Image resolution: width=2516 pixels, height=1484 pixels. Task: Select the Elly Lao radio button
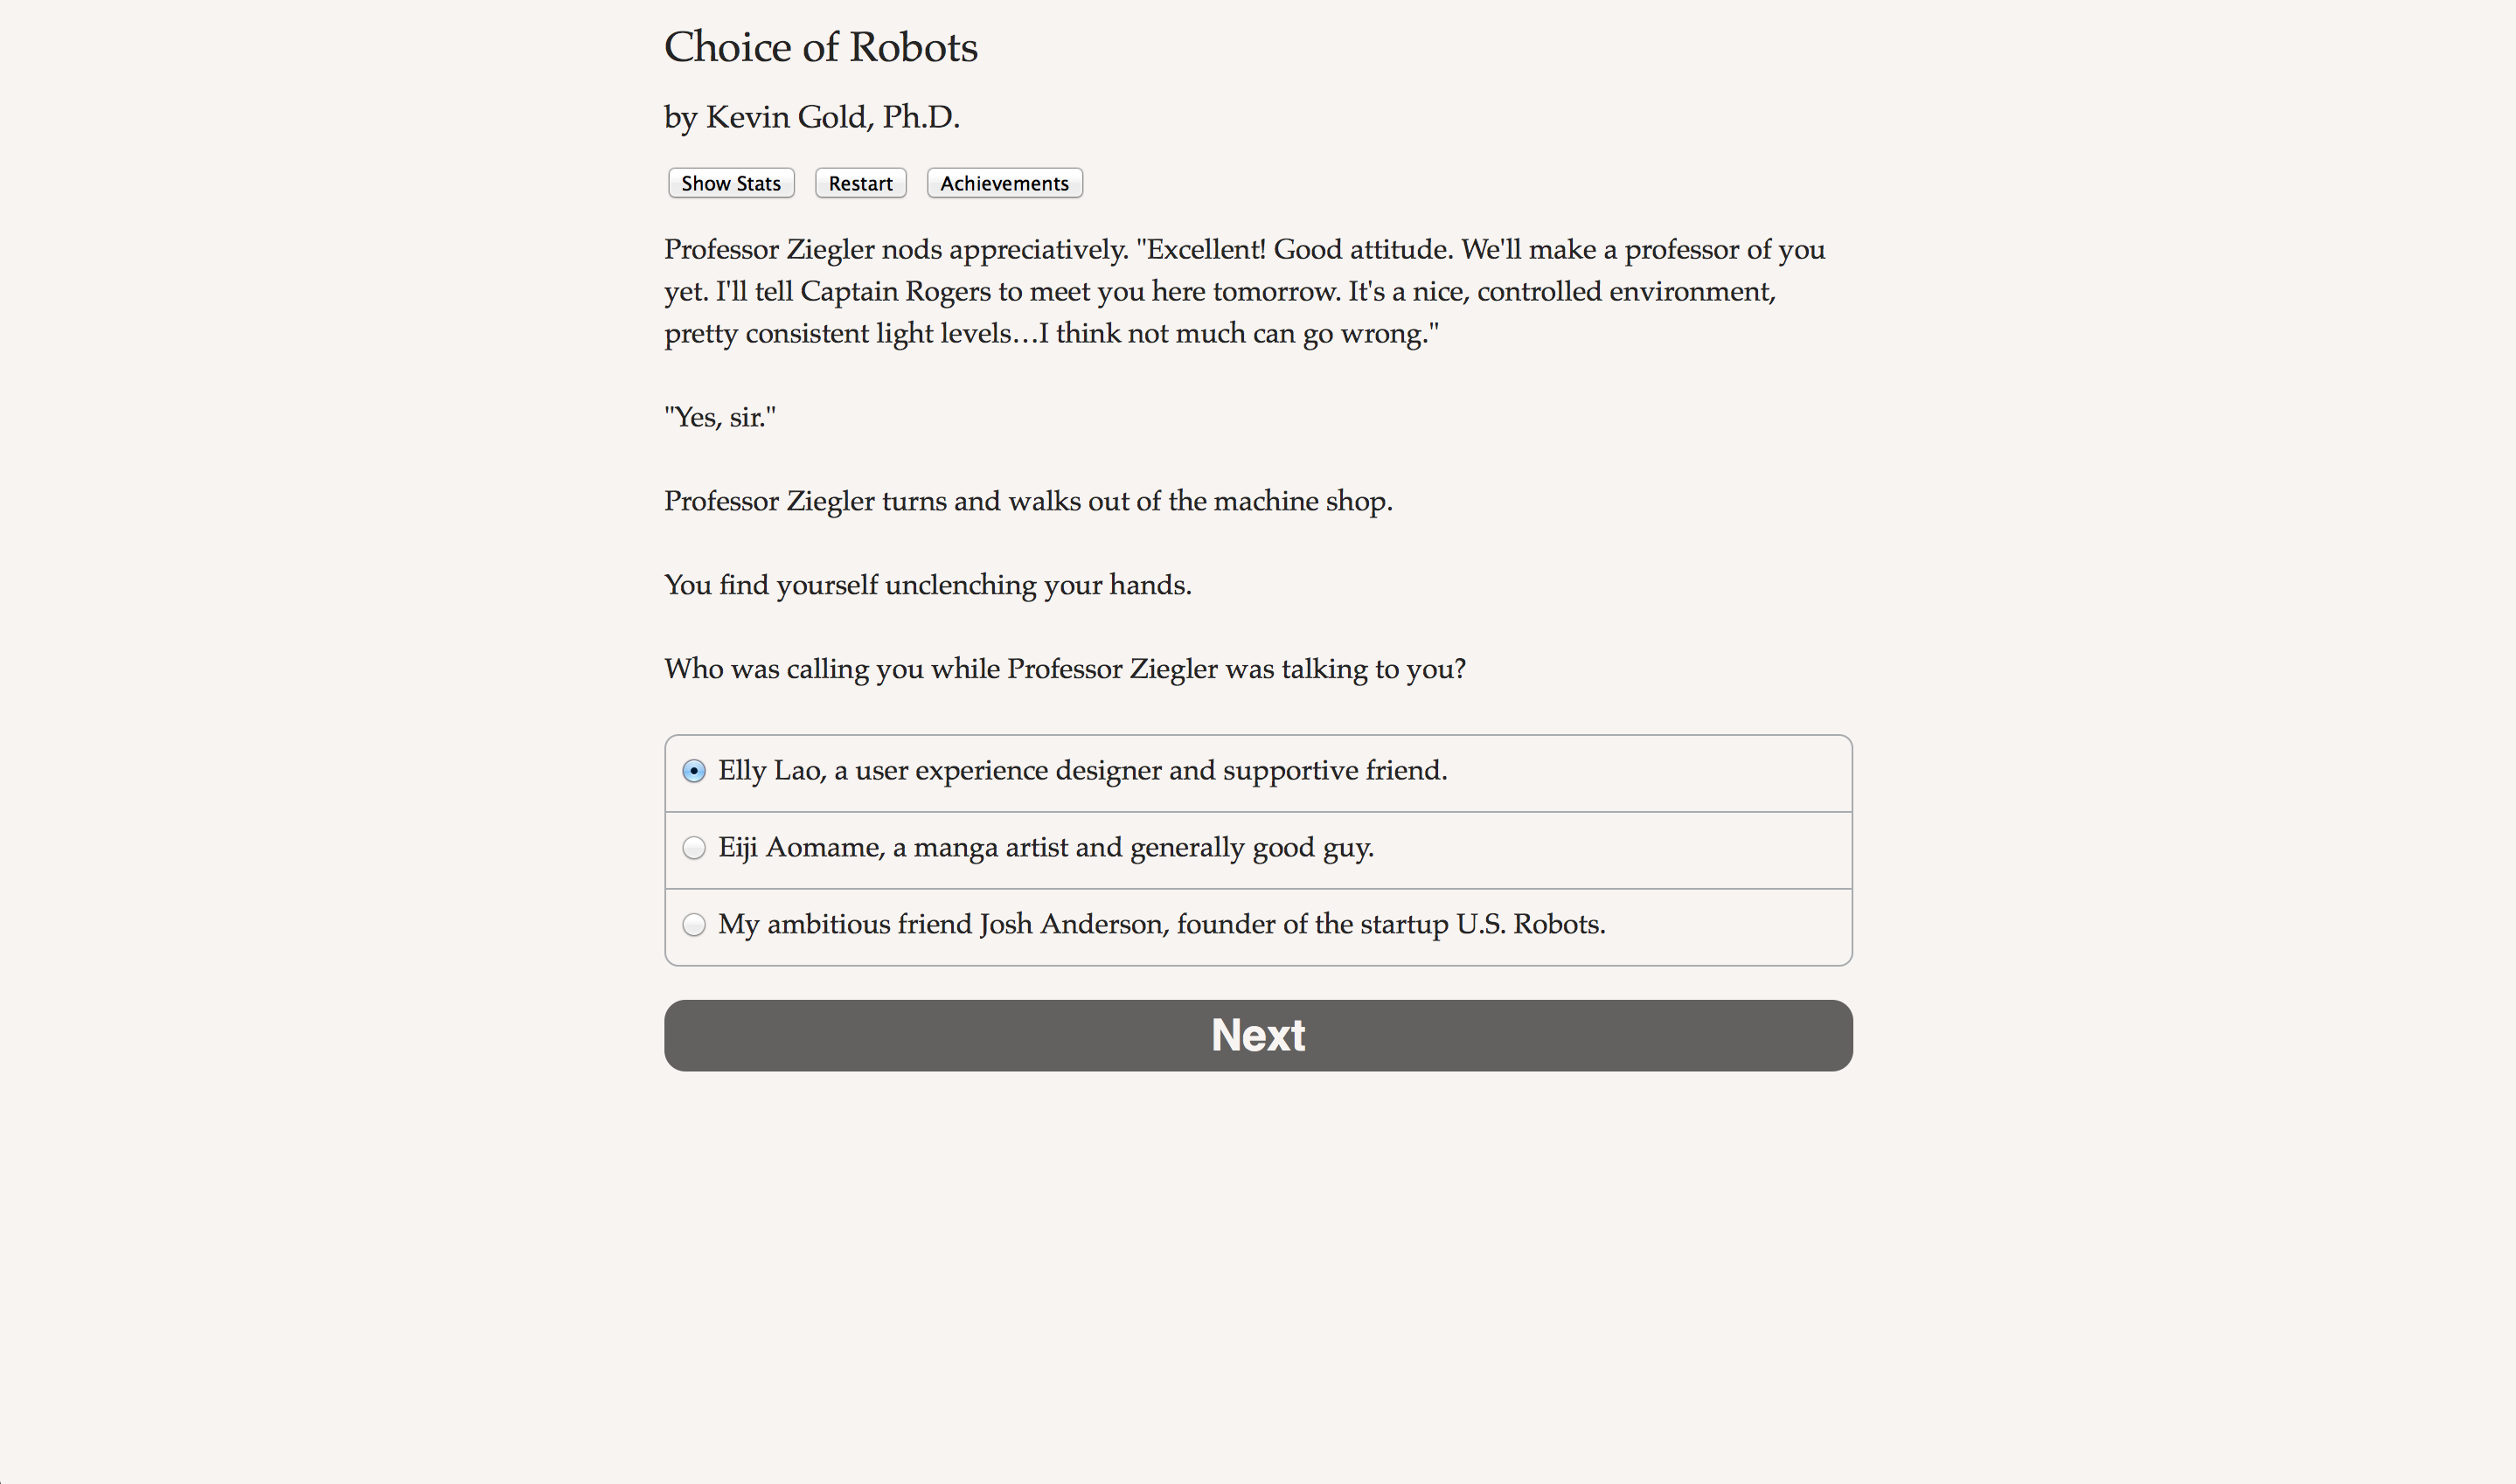tap(694, 771)
